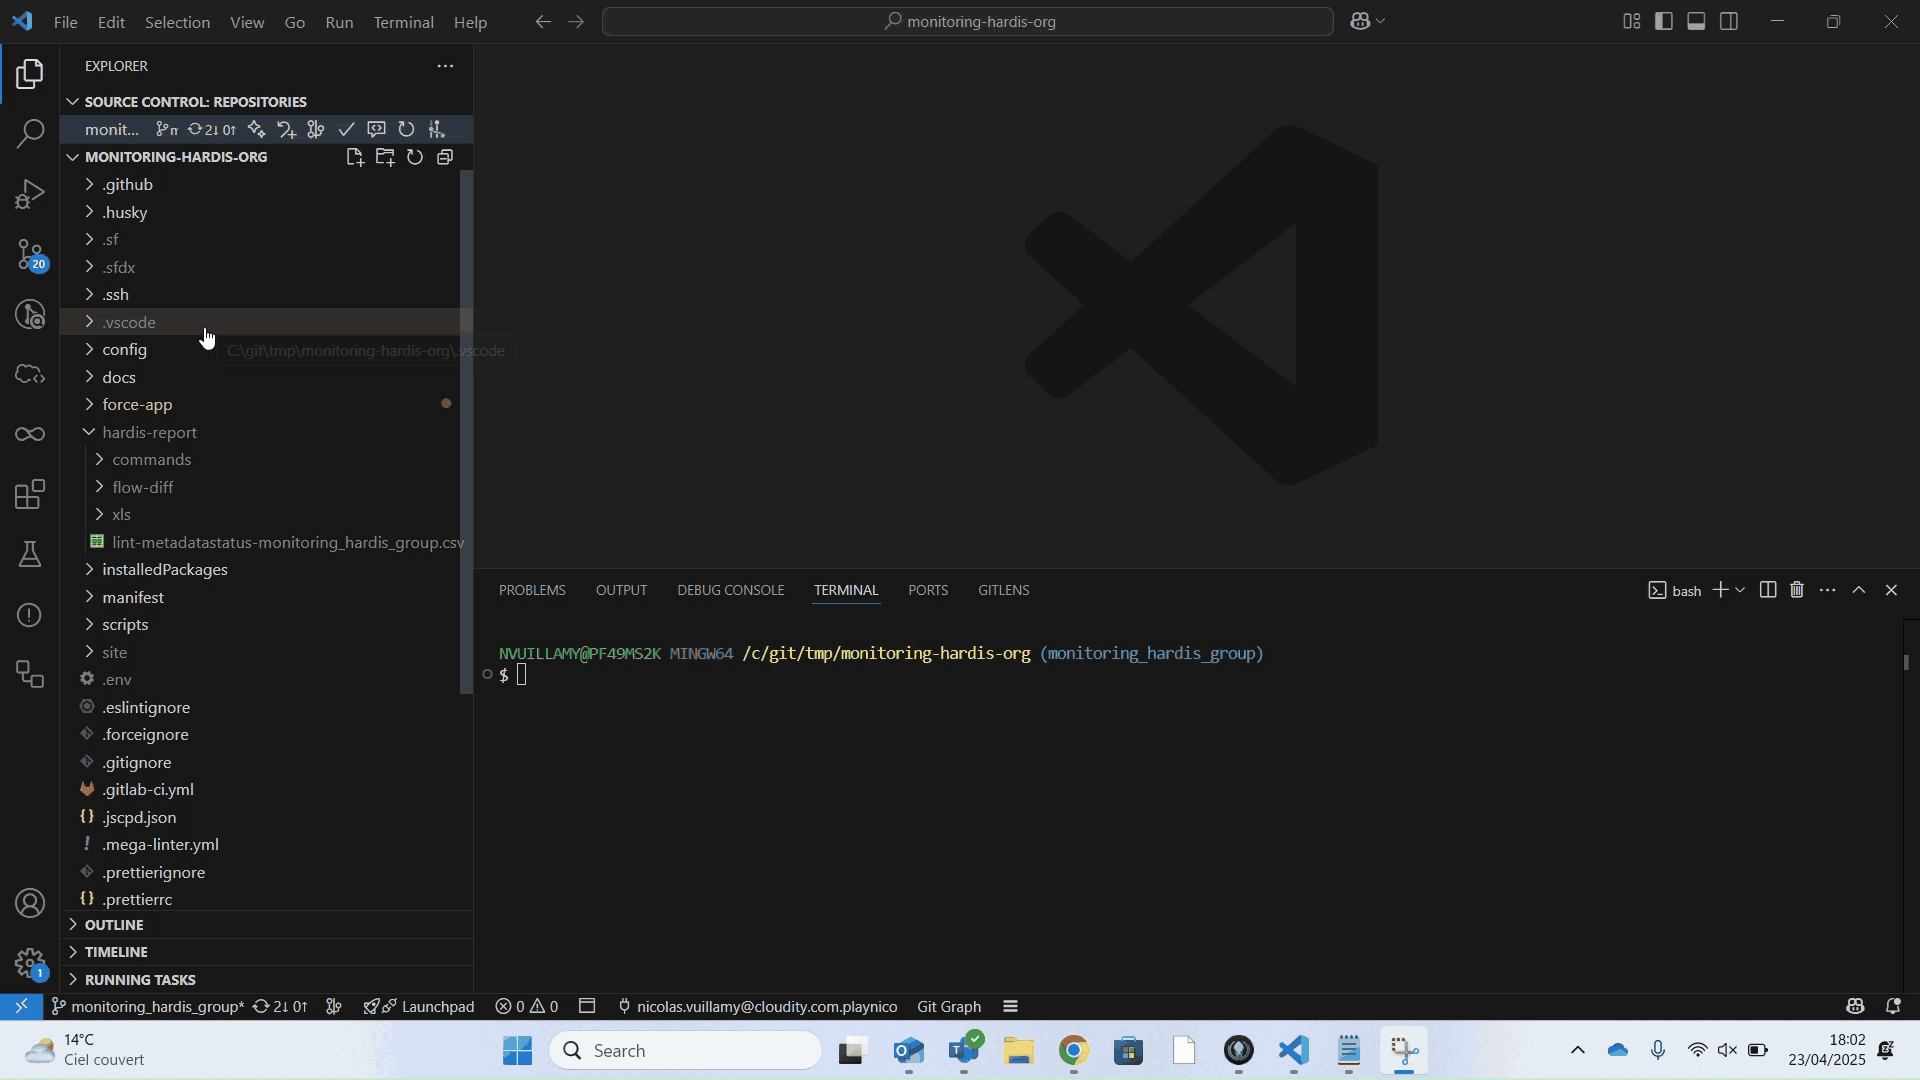
Task: Open the File menu
Action: pos(66,21)
